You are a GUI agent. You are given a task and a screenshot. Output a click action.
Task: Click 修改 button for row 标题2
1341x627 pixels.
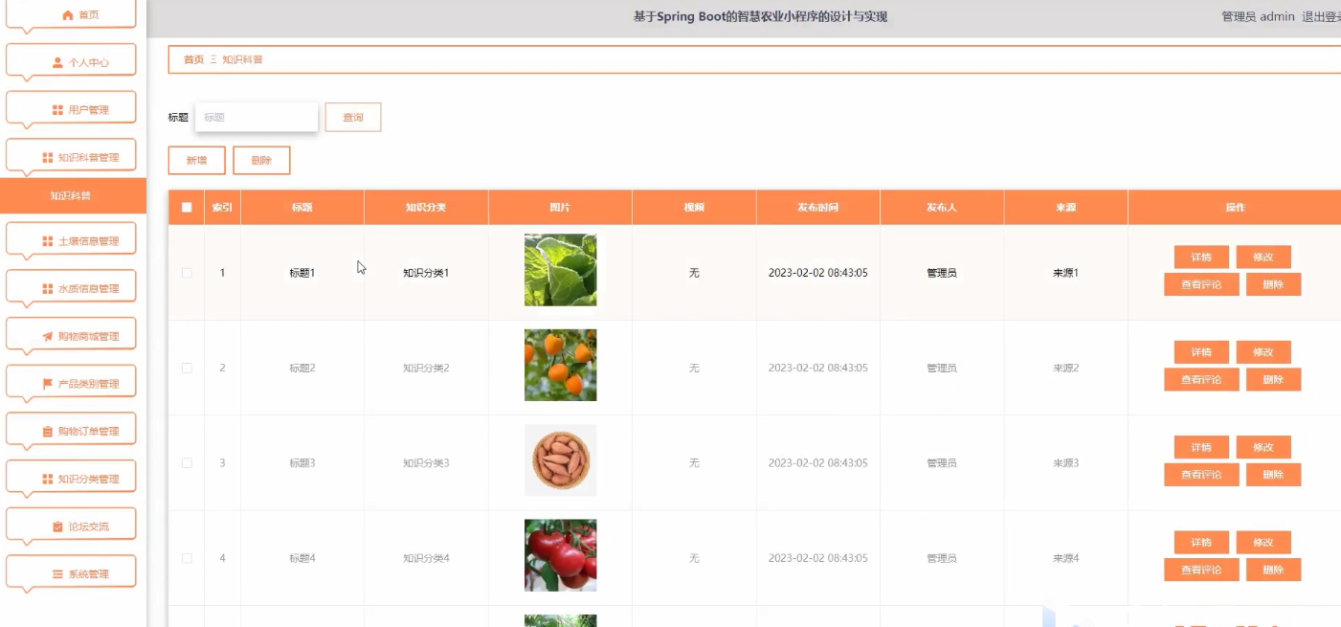tap(1263, 352)
